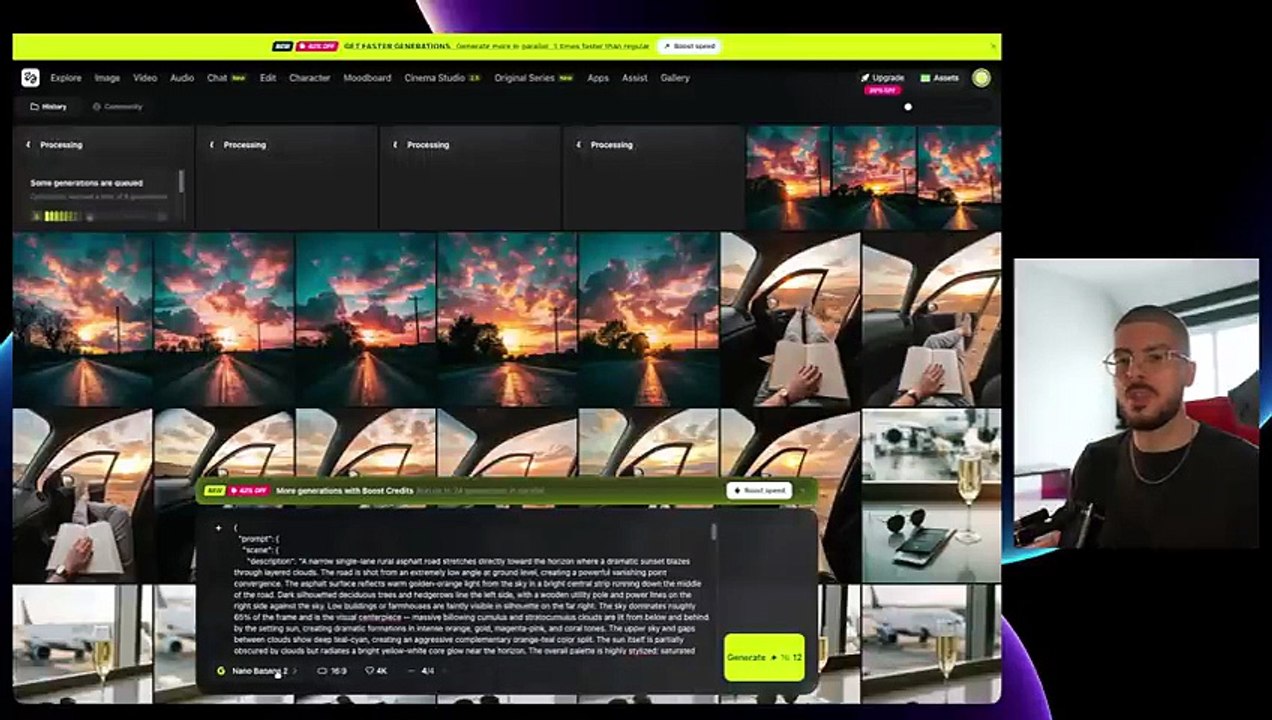Switch to the History tab
The height and width of the screenshot is (720, 1272).
(x=48, y=106)
